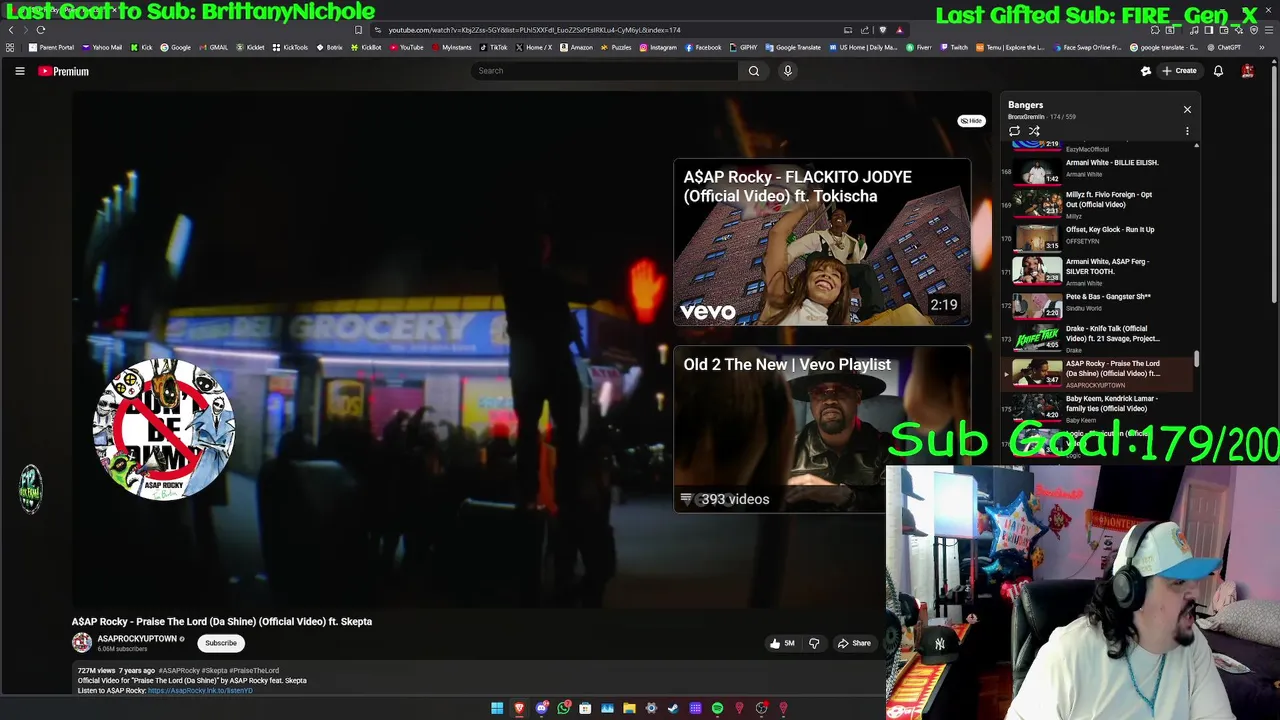The image size is (1280, 720).
Task: Open the Twitch bookmark
Action: click(954, 47)
